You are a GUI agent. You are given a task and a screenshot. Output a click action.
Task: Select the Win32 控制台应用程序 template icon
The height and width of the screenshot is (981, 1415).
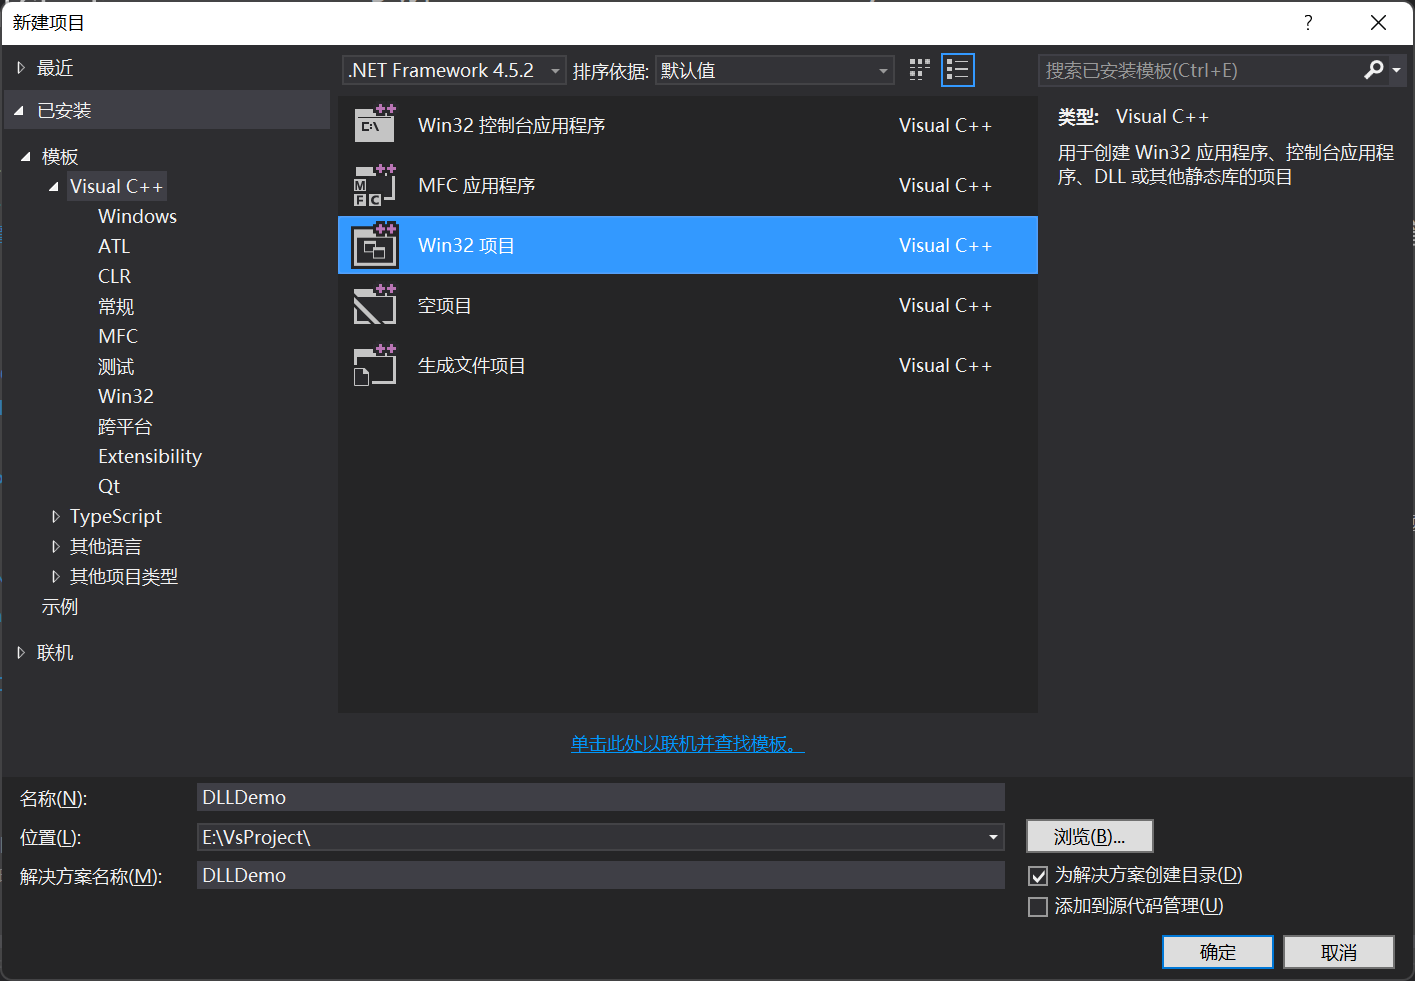click(x=375, y=125)
